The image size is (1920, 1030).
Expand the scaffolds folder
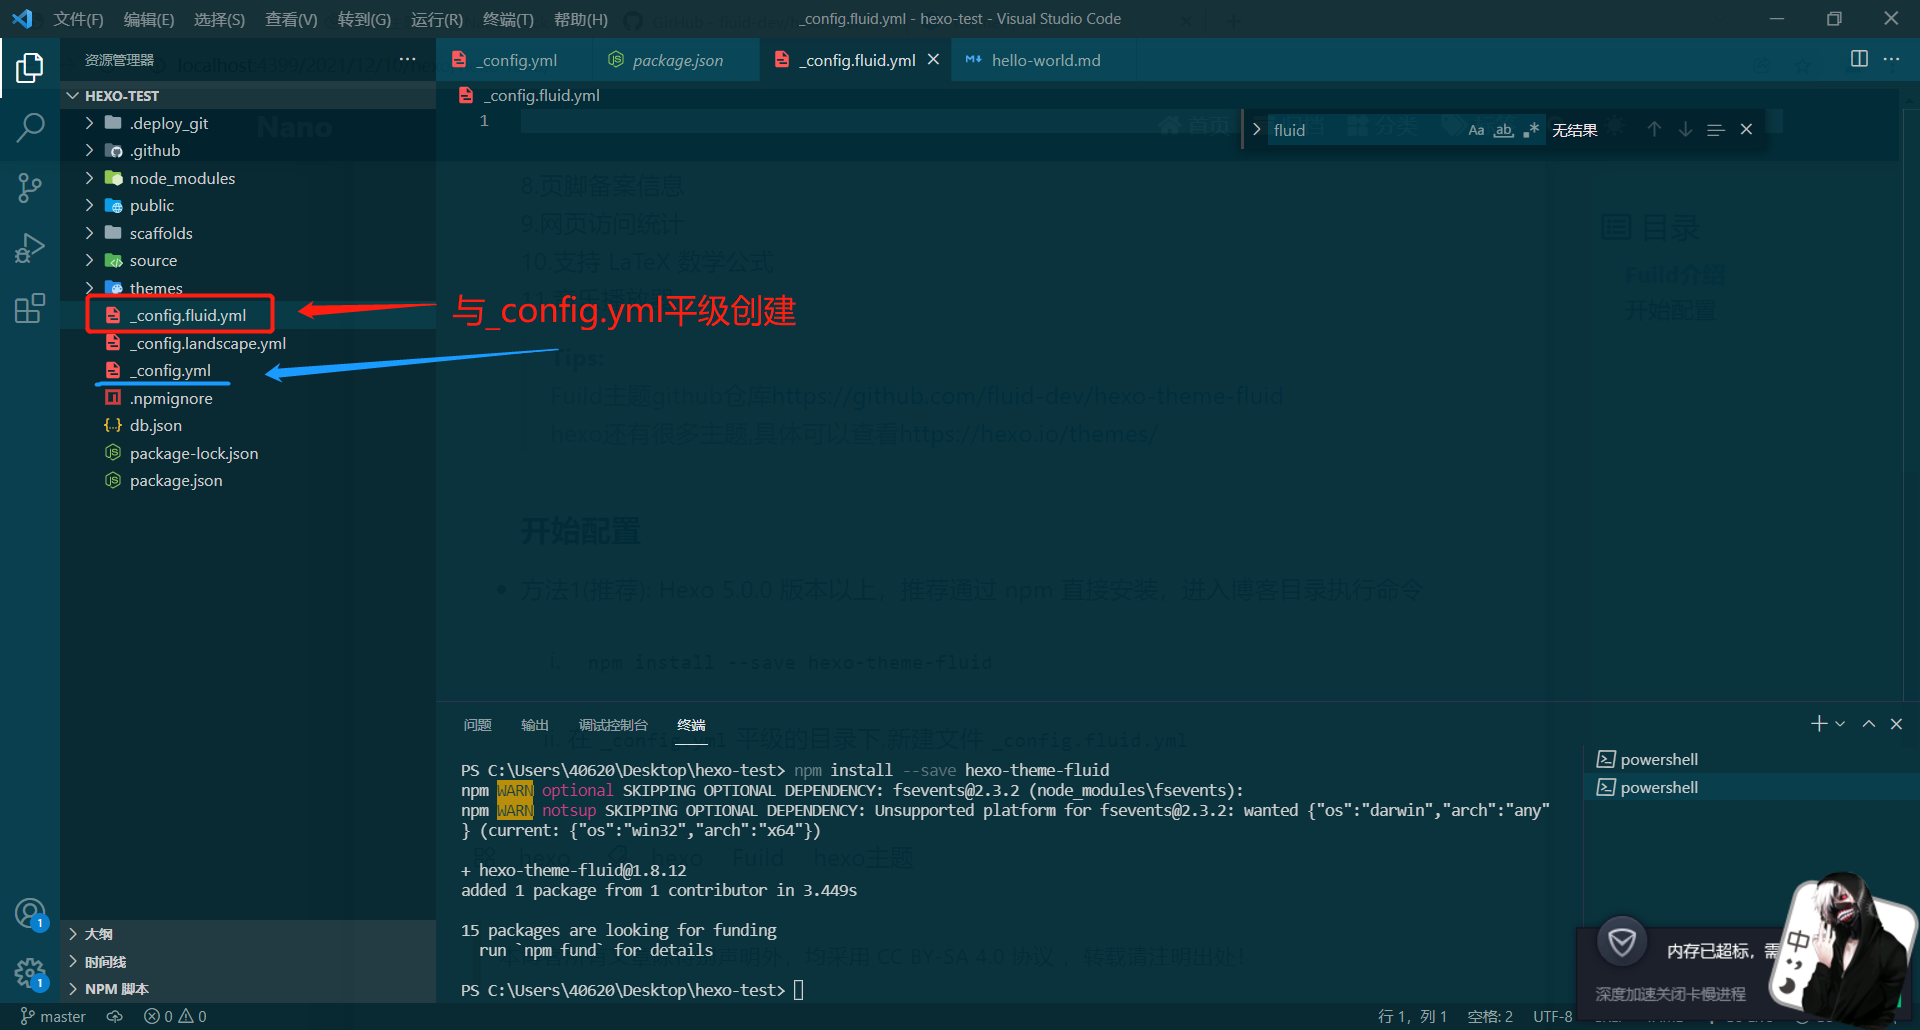[250, 233]
